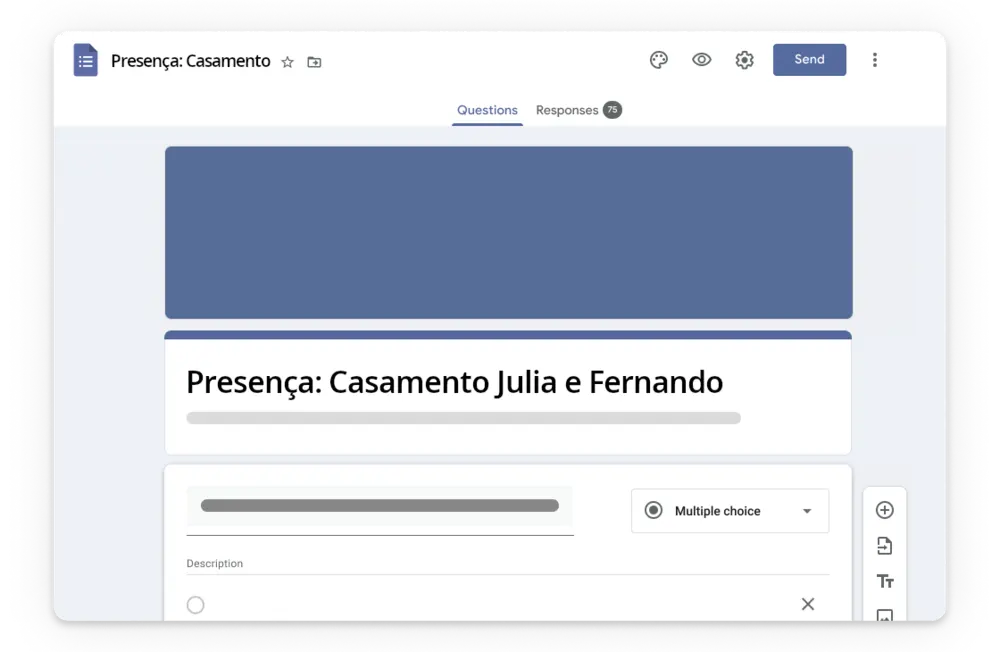The image size is (1000, 652).
Task: Add an image from the sidebar
Action: pos(885,615)
